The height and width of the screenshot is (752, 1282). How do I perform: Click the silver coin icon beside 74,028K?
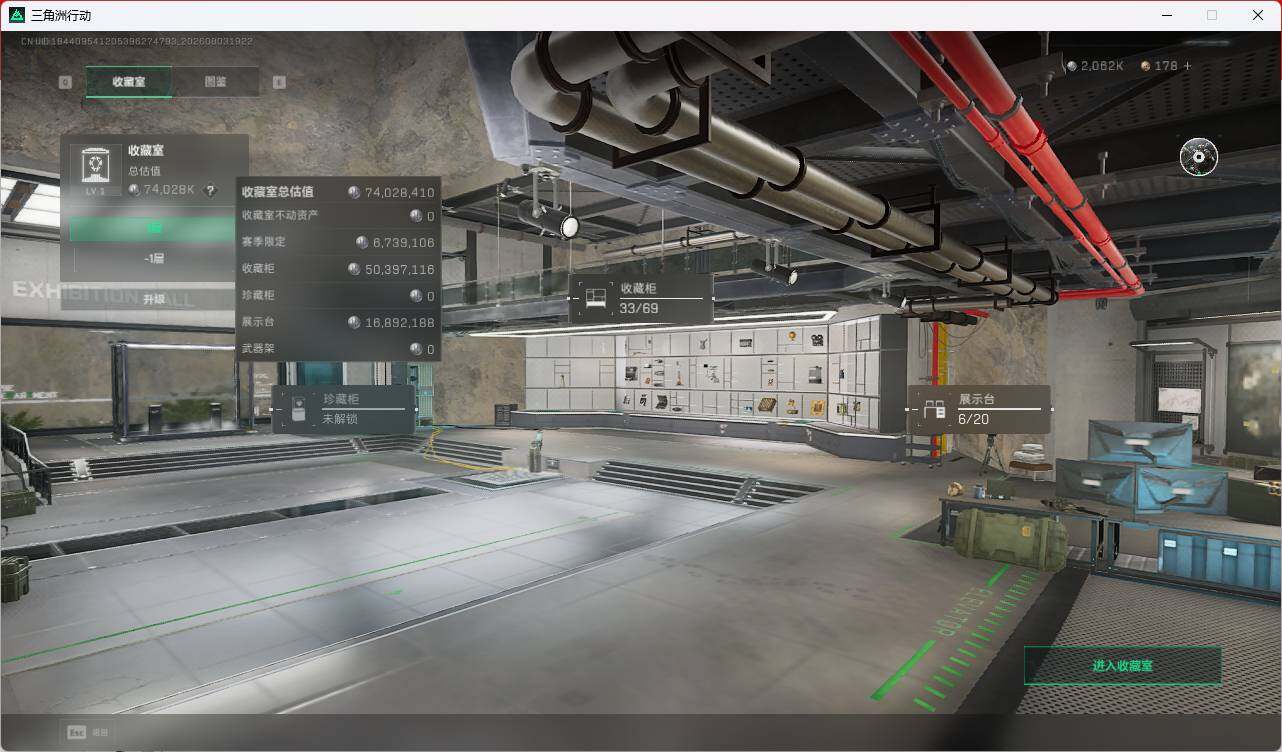[135, 190]
